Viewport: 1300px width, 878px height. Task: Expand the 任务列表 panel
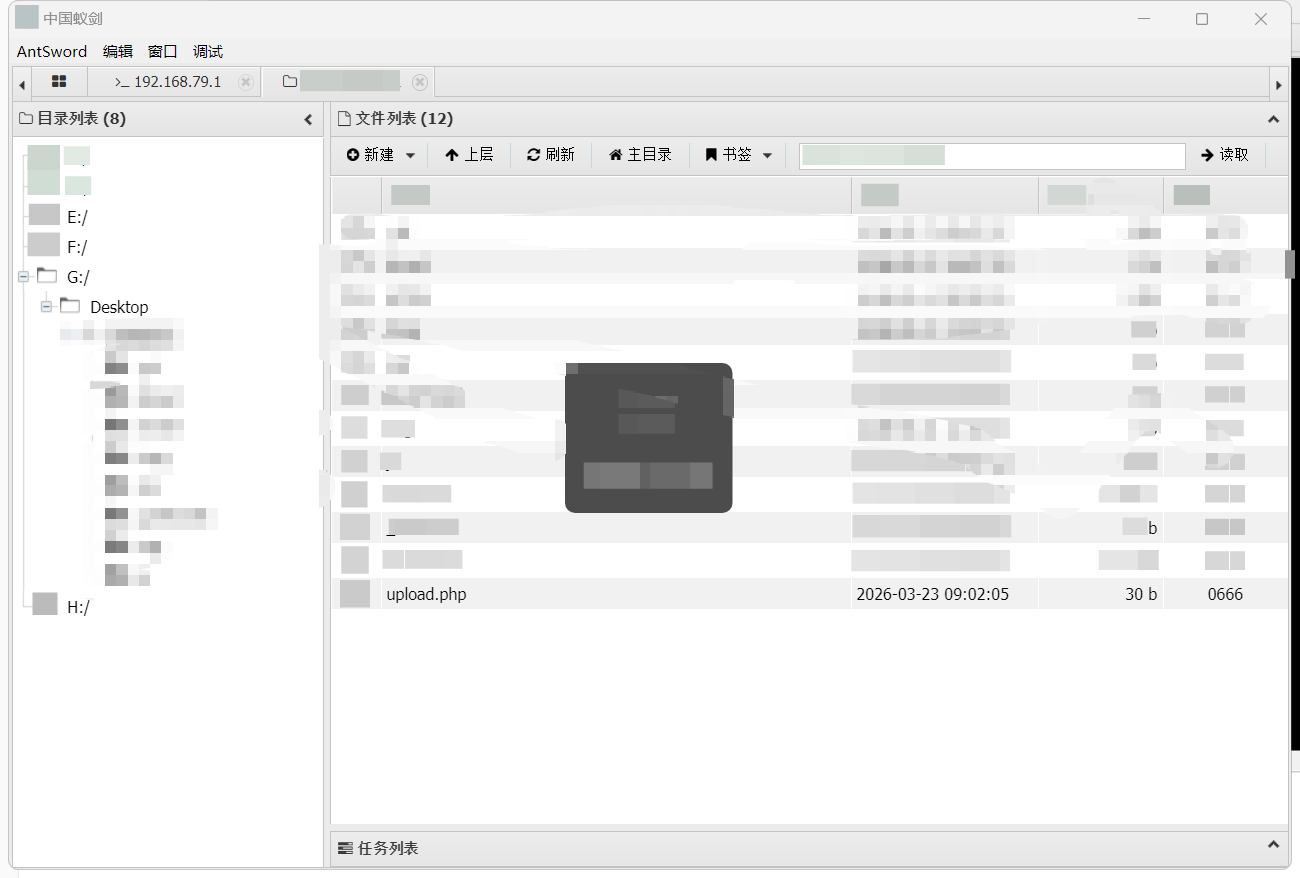[1273, 845]
